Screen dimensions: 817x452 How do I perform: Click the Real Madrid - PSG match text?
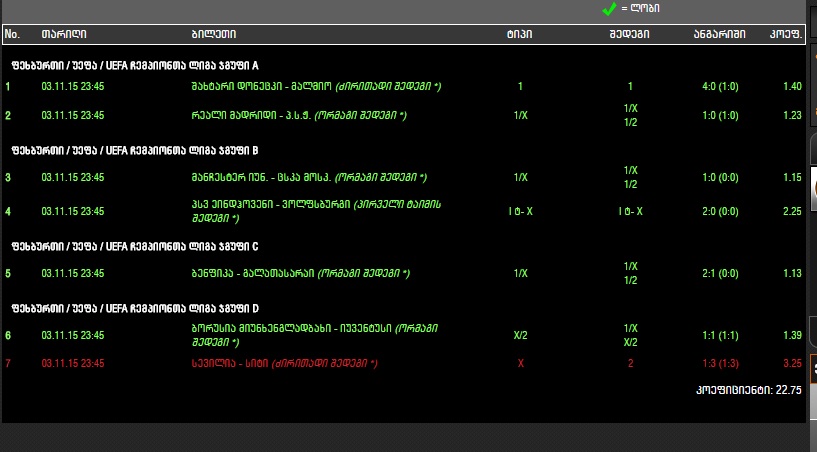[299, 115]
